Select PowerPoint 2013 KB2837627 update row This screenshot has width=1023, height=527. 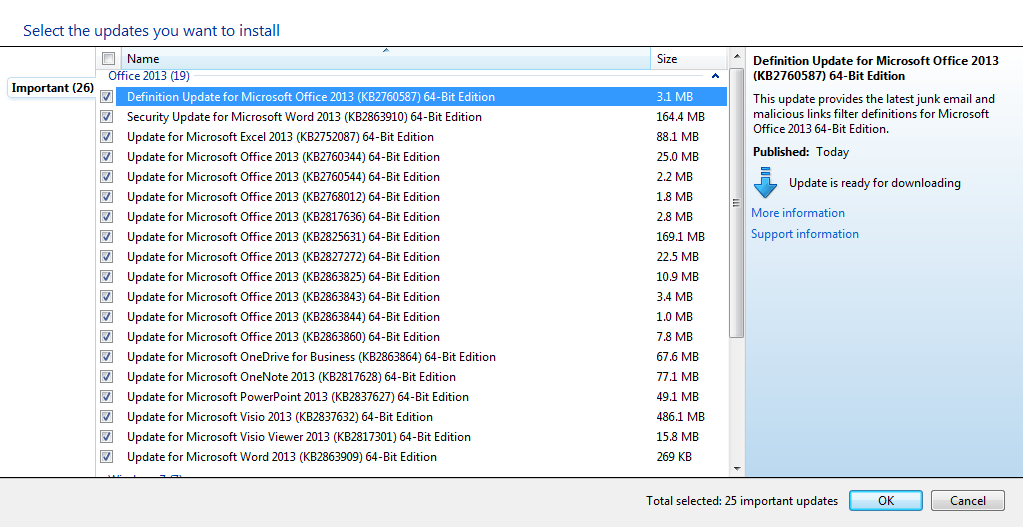(421, 397)
